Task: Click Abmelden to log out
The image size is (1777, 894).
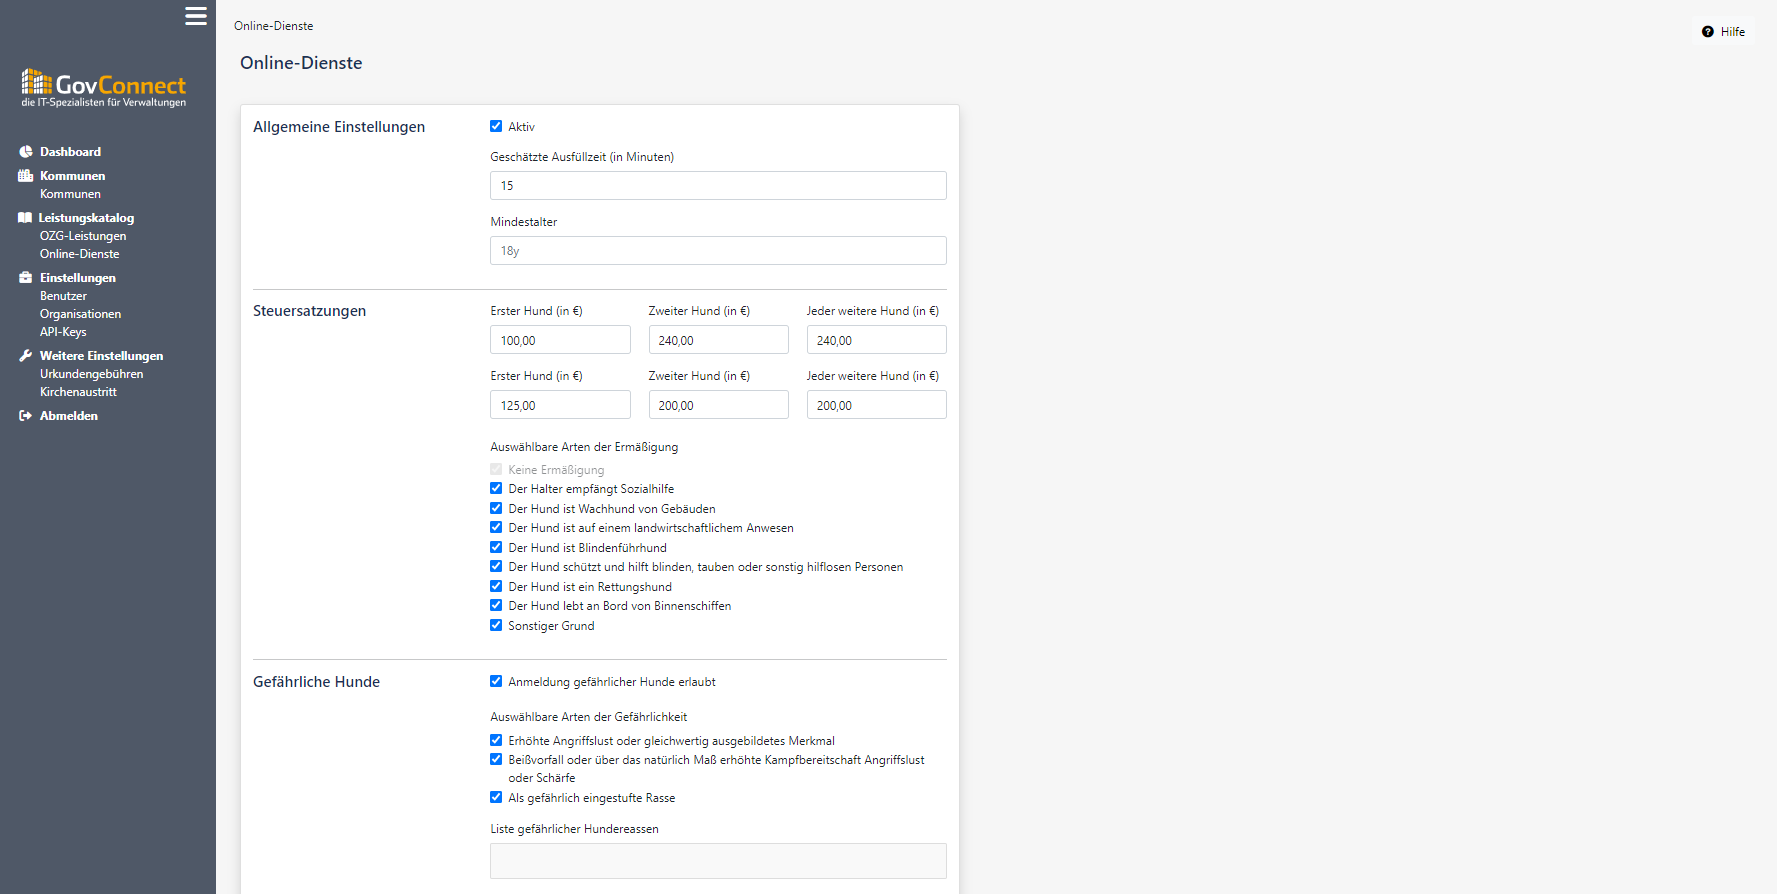Action: [69, 416]
